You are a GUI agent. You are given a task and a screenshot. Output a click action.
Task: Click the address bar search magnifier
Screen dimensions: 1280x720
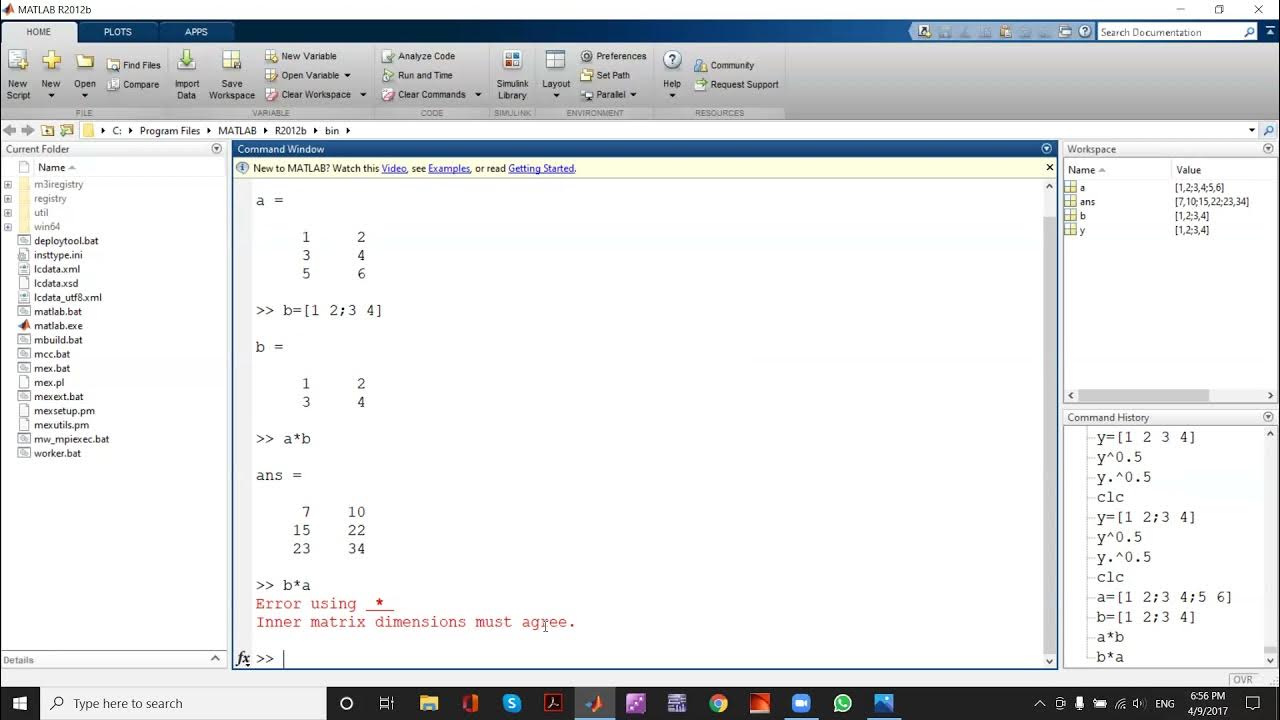point(1269,130)
